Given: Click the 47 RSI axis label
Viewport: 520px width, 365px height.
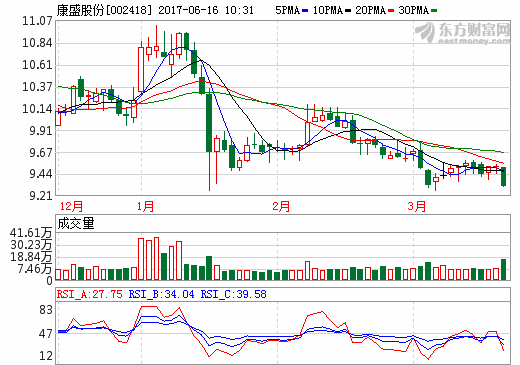Looking at the screenshot, I should click(46, 334).
